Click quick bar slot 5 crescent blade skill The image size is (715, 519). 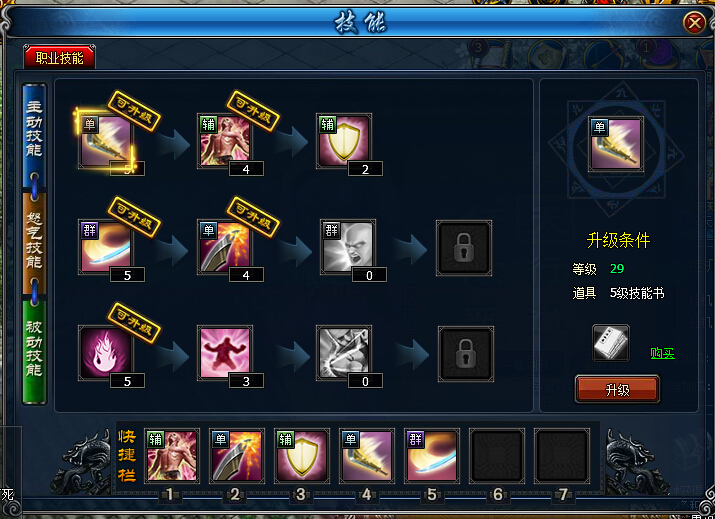pos(431,456)
